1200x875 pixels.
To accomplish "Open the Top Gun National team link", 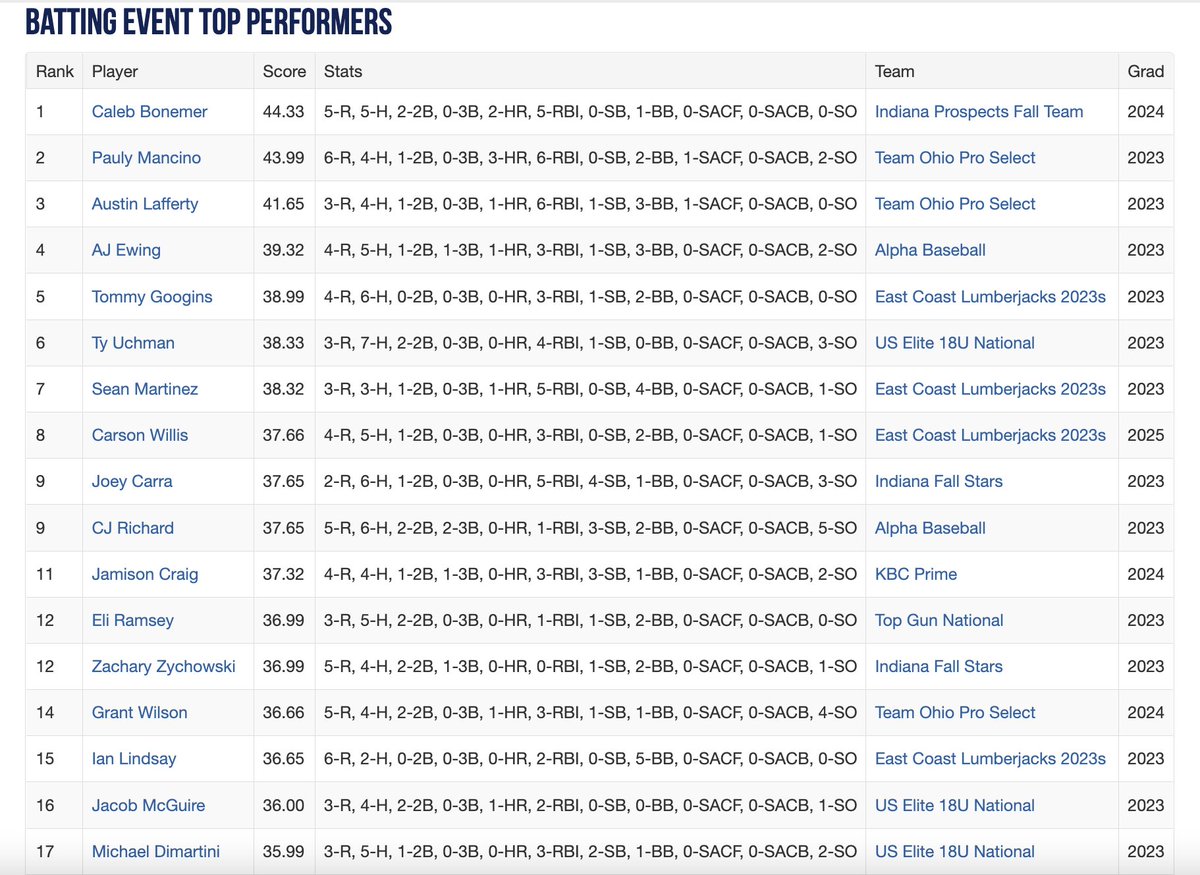I will [939, 620].
